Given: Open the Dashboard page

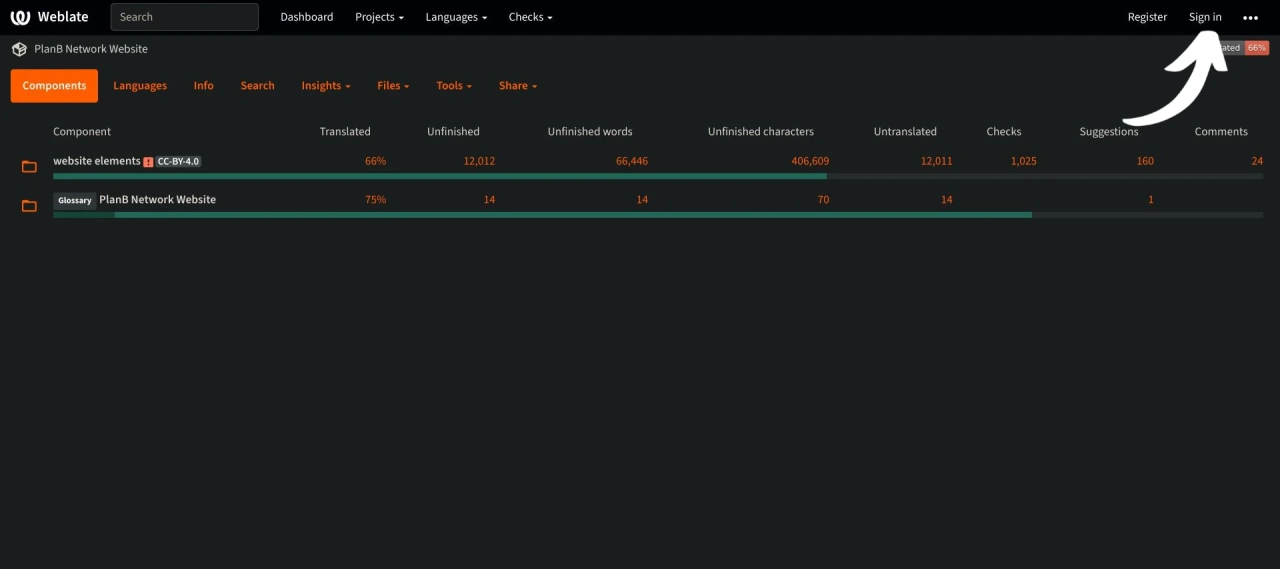Looking at the screenshot, I should coord(307,17).
